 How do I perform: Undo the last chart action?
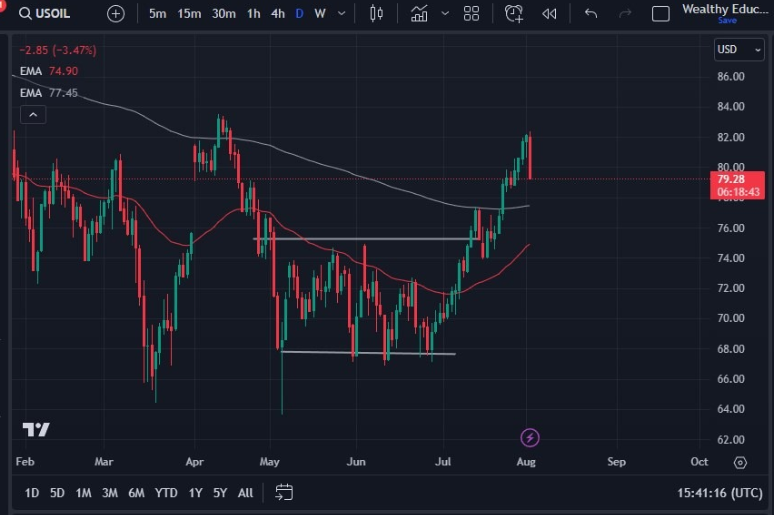coord(591,14)
